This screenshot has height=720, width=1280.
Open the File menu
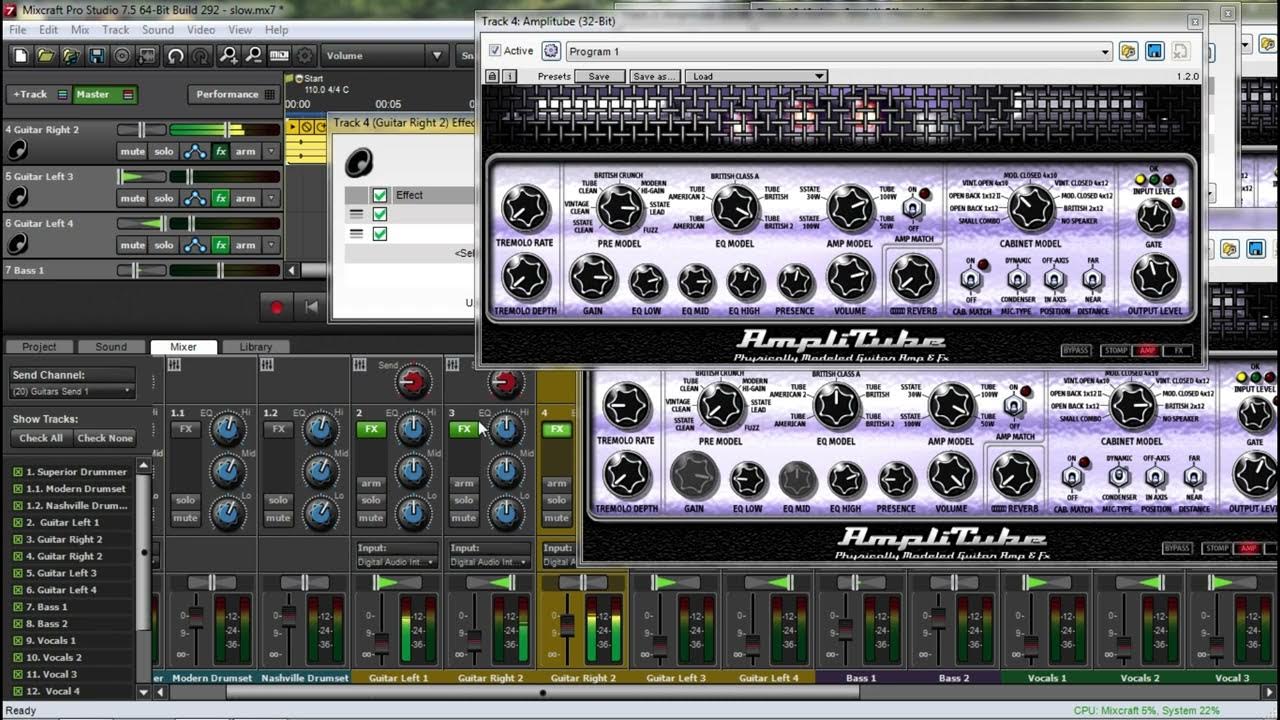point(18,30)
